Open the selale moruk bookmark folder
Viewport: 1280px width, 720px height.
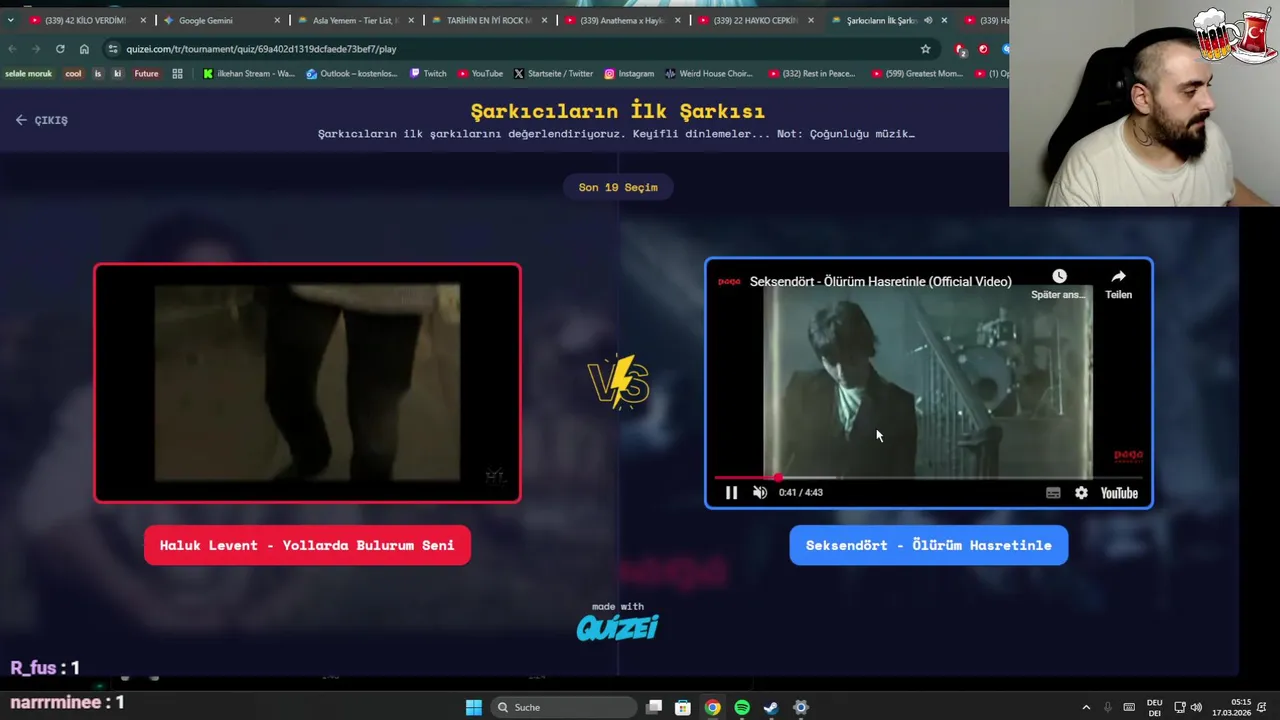click(x=28, y=73)
